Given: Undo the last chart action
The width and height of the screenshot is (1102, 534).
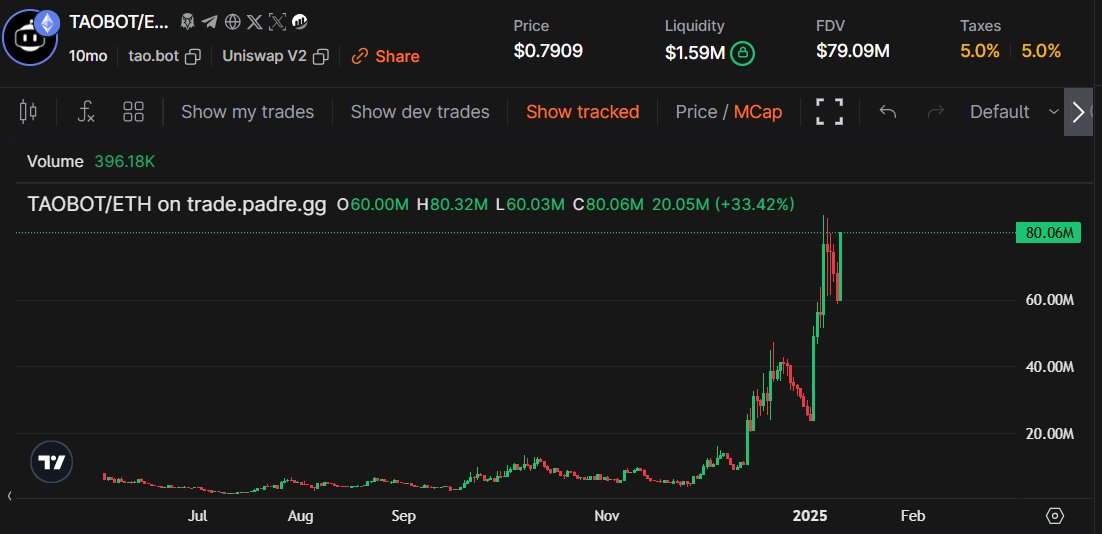Looking at the screenshot, I should 888,111.
